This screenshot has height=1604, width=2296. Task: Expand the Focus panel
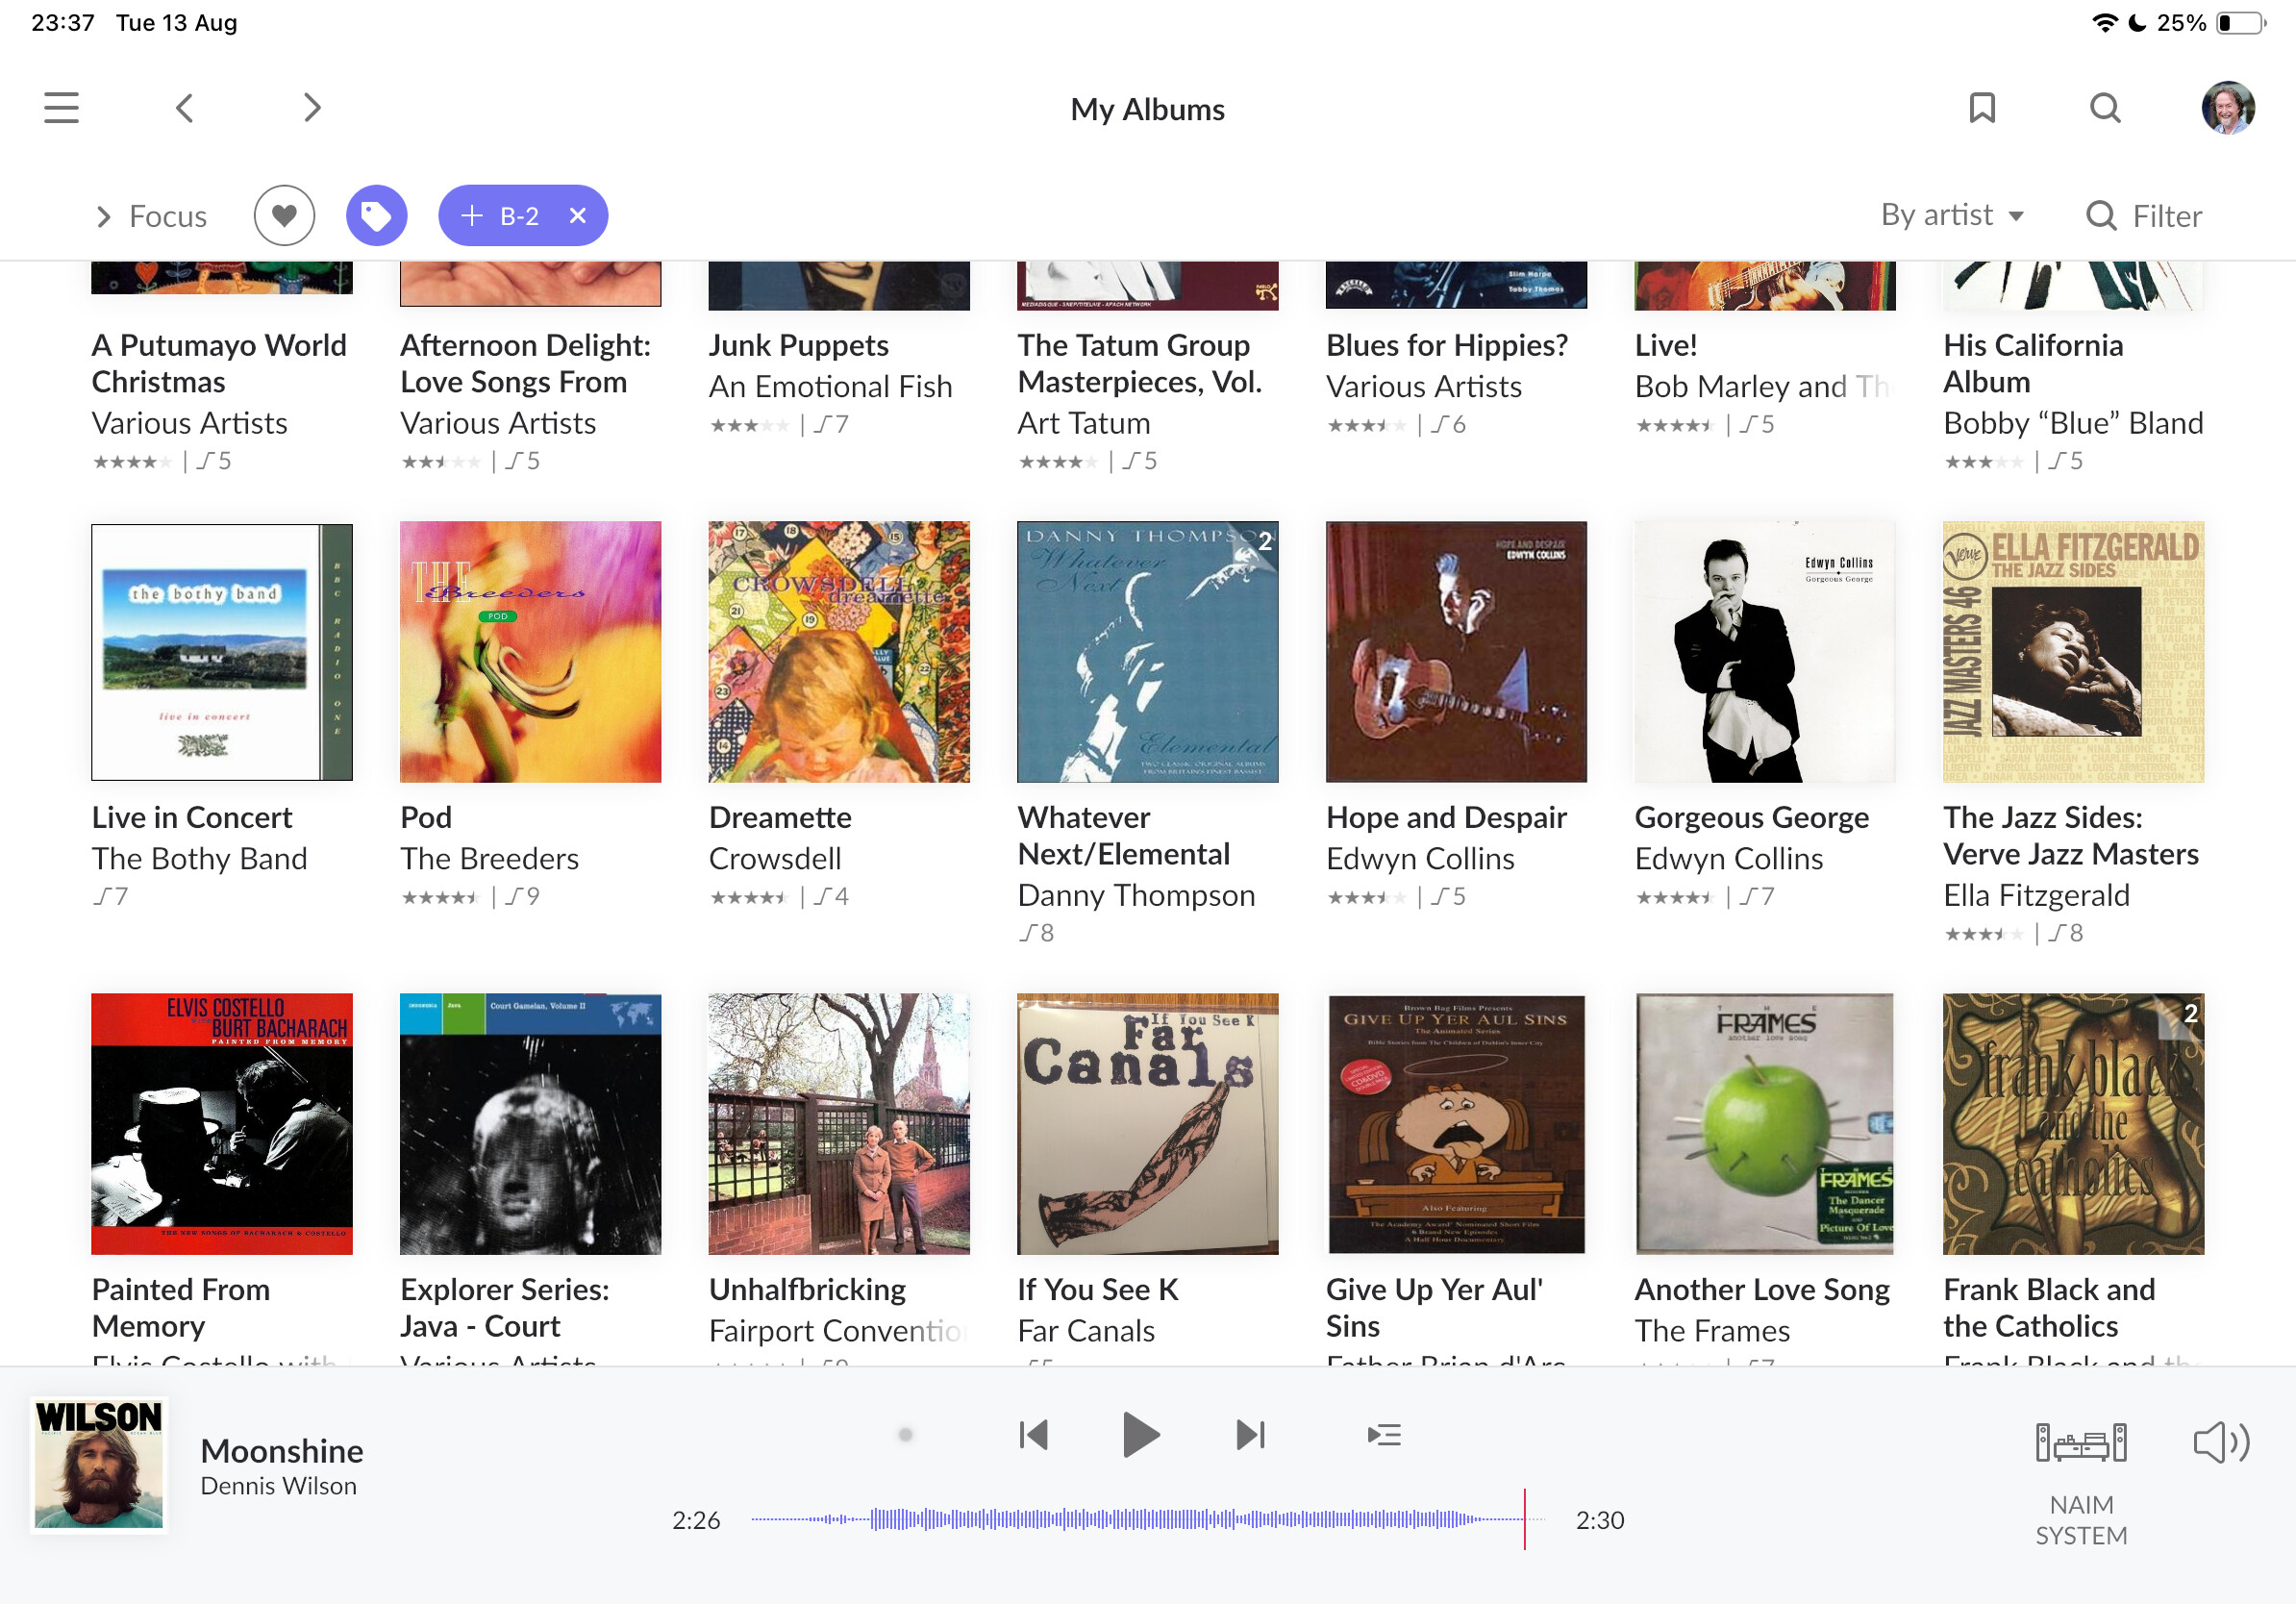(x=151, y=216)
